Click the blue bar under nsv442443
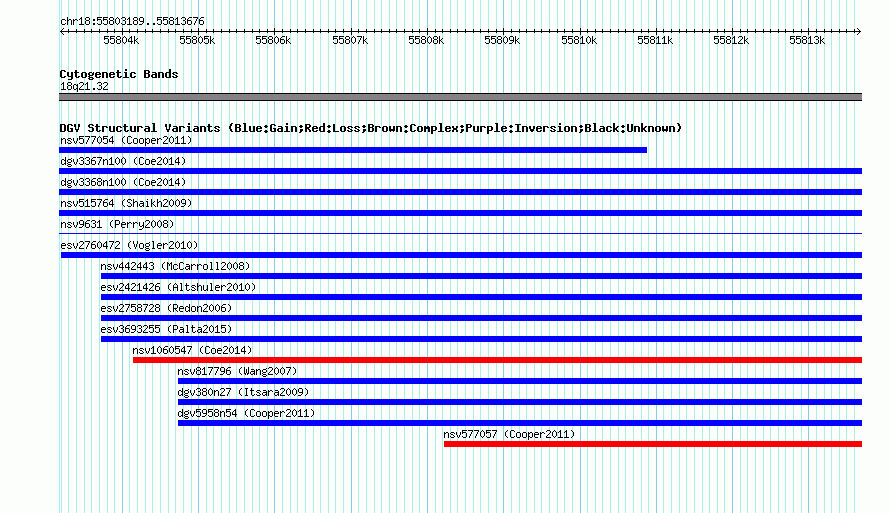 tap(481, 276)
